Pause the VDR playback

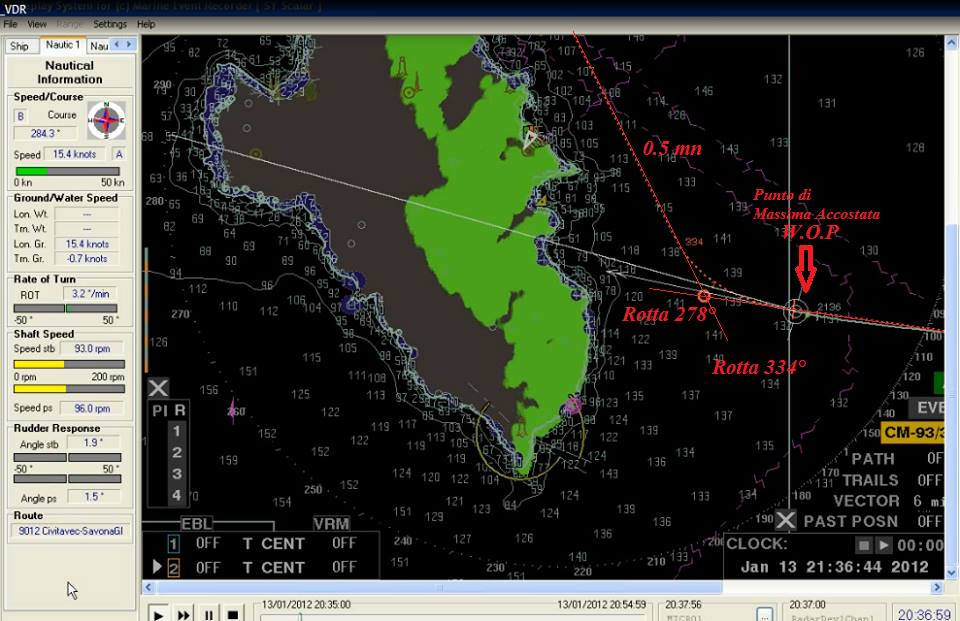[209, 613]
